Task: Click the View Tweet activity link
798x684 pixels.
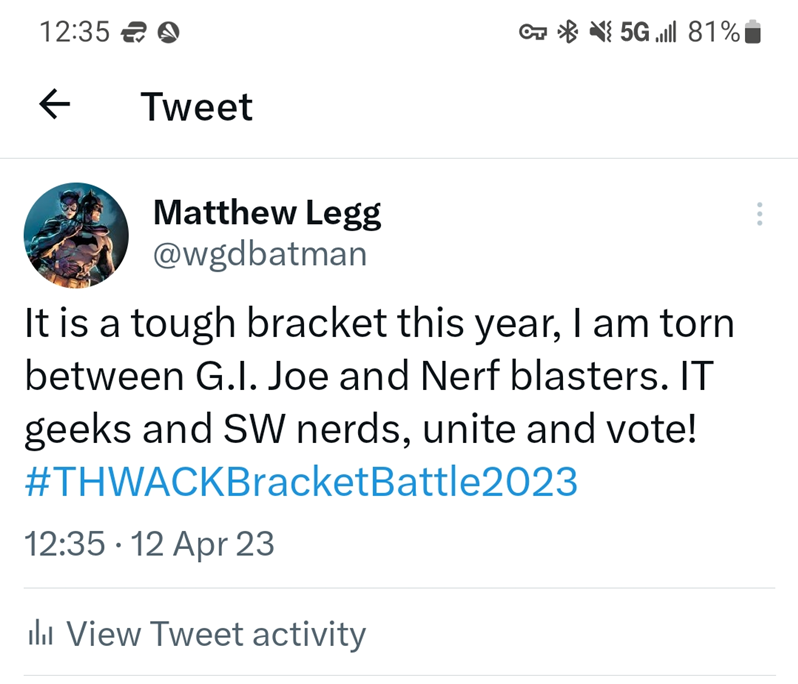Action: (x=215, y=634)
